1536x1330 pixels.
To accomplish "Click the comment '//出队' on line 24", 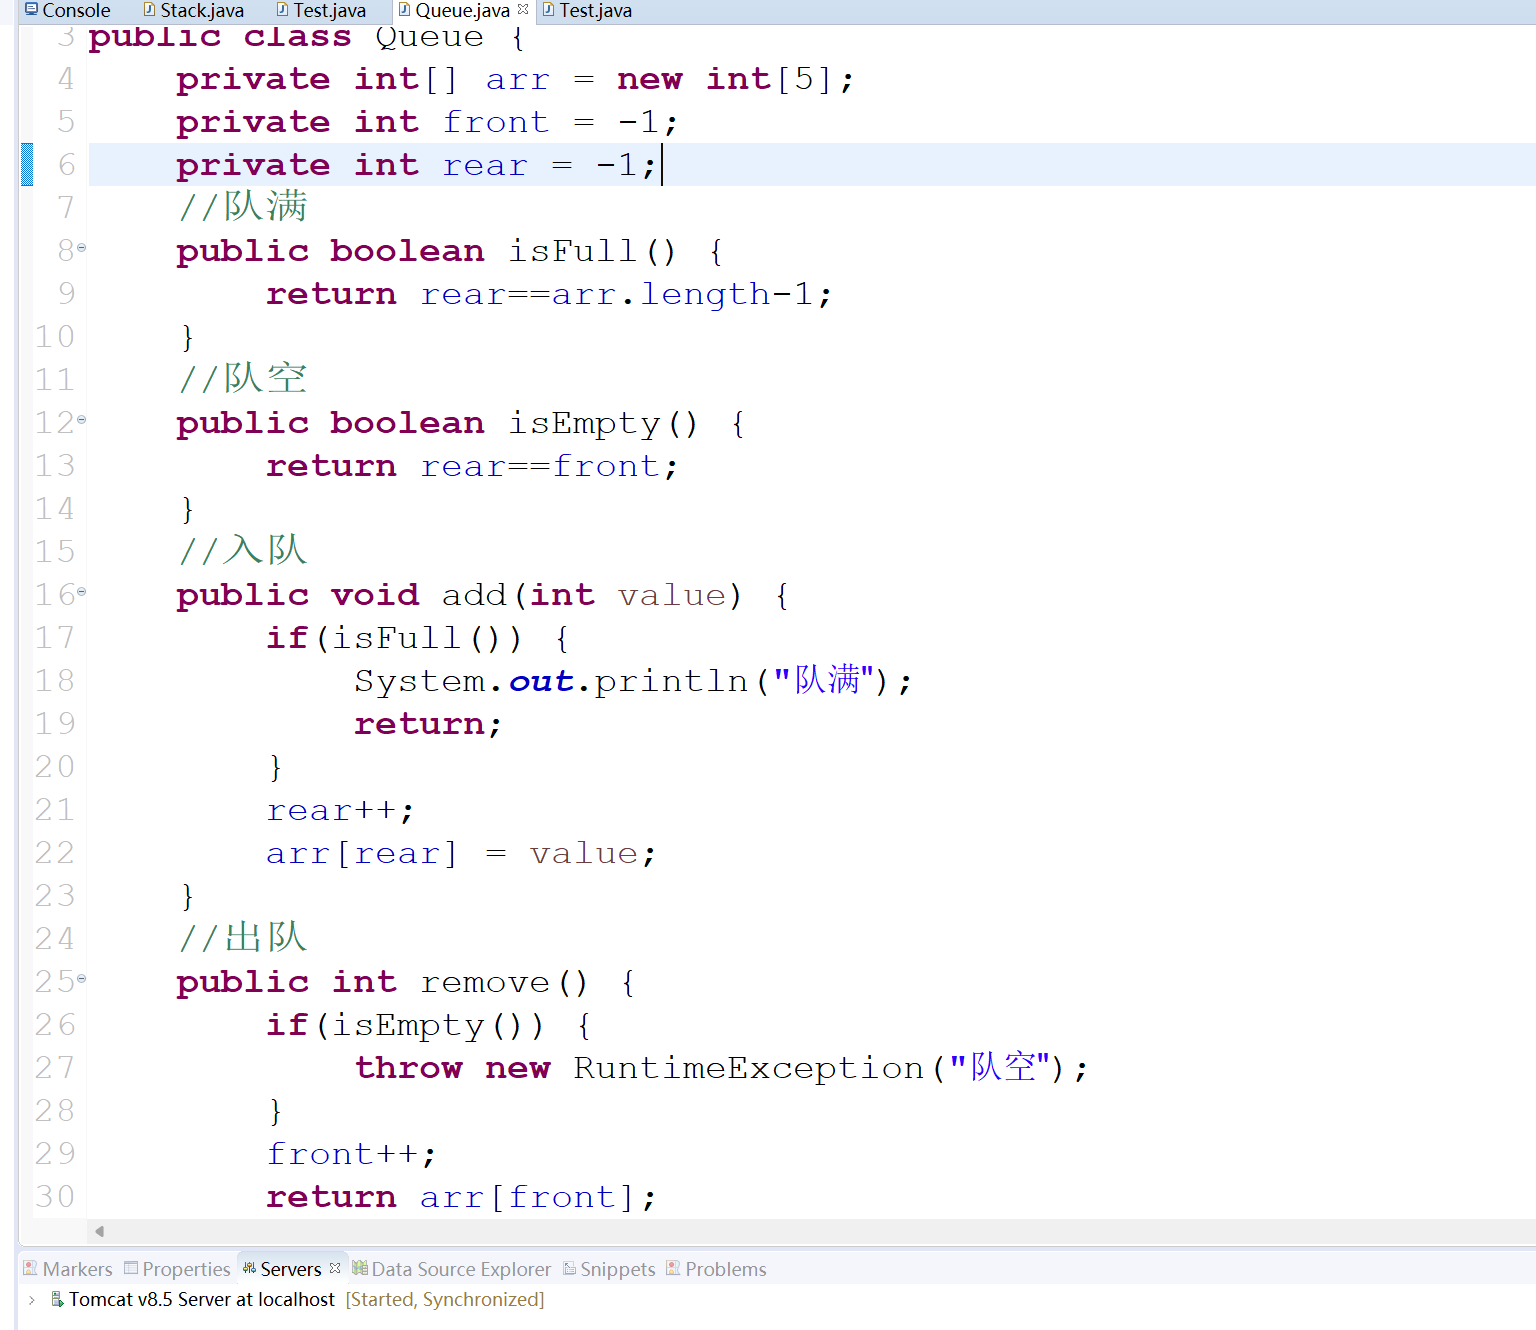I will pos(243,938).
